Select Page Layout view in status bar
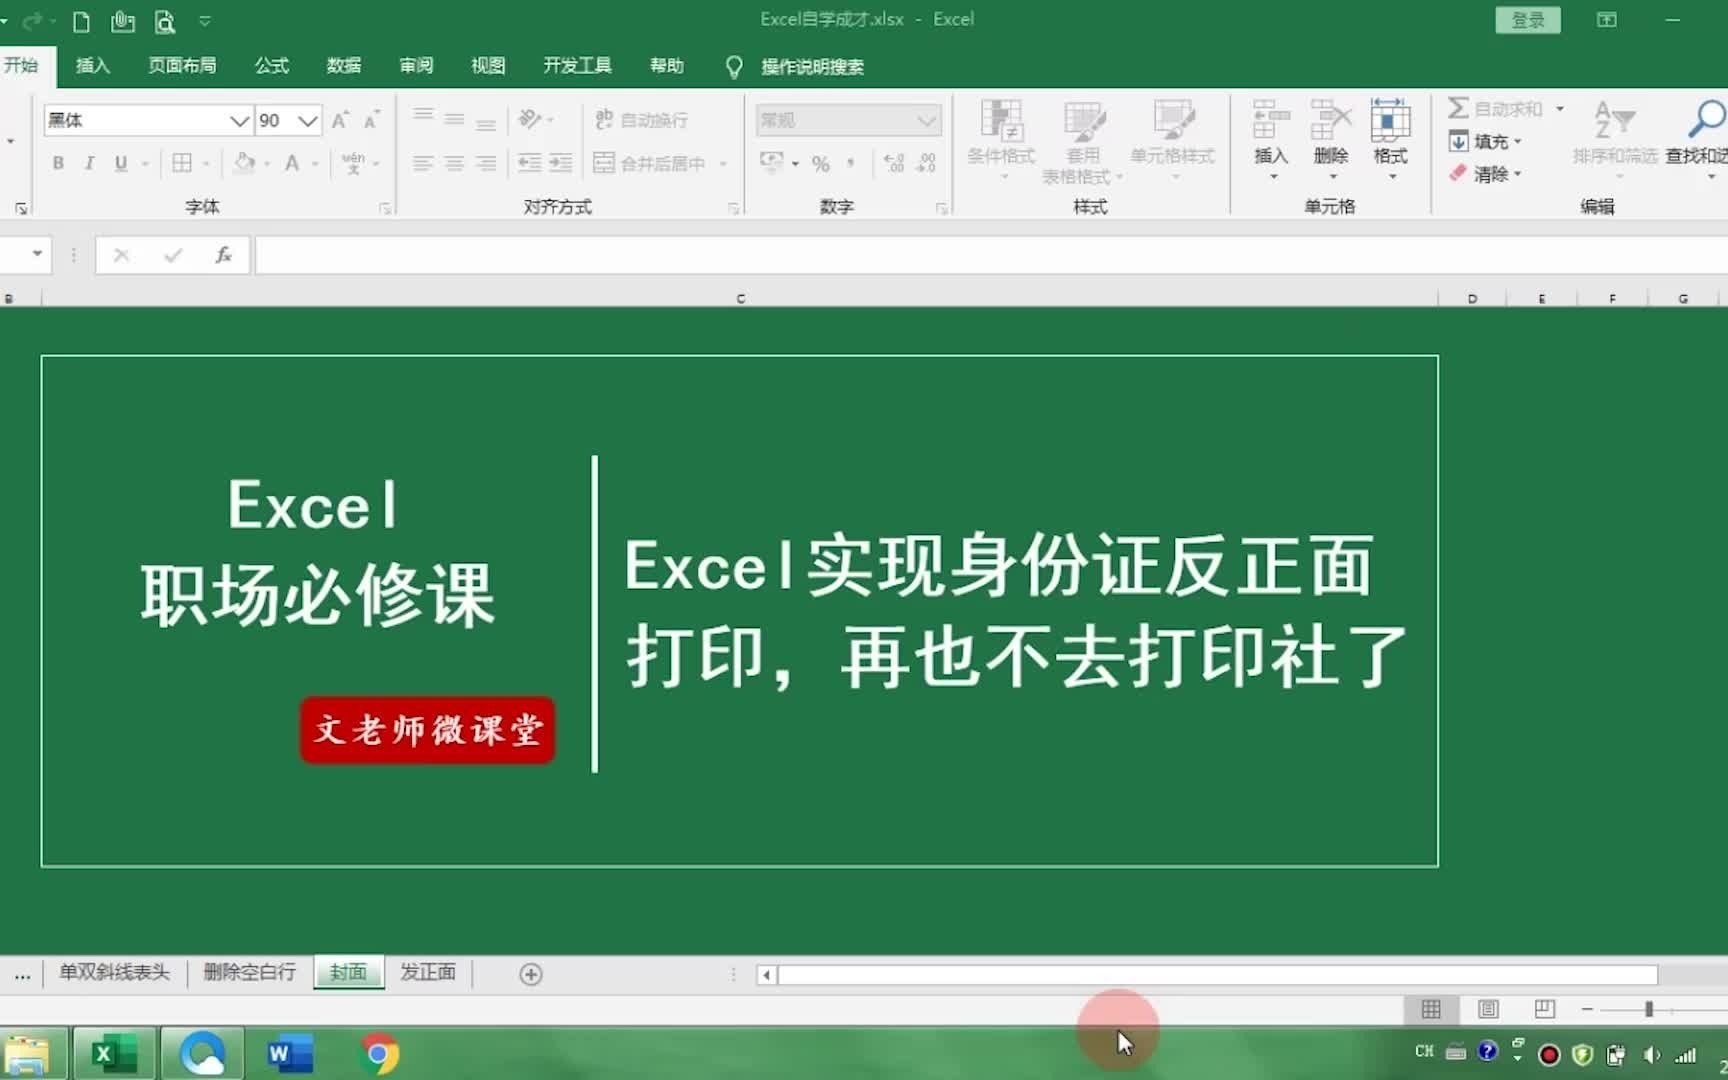This screenshot has height=1080, width=1728. pos(1488,1009)
